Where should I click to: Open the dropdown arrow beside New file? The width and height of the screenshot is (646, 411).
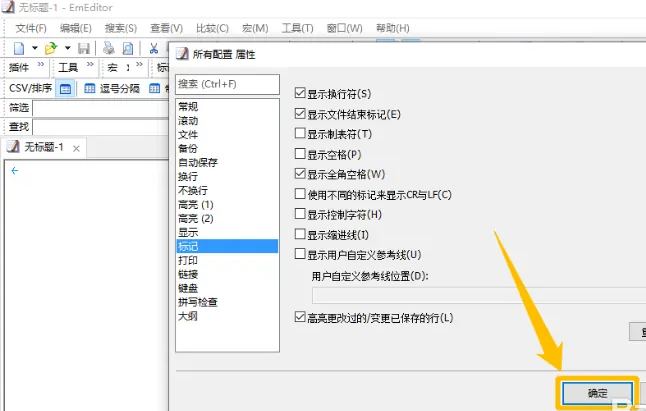[x=35, y=48]
